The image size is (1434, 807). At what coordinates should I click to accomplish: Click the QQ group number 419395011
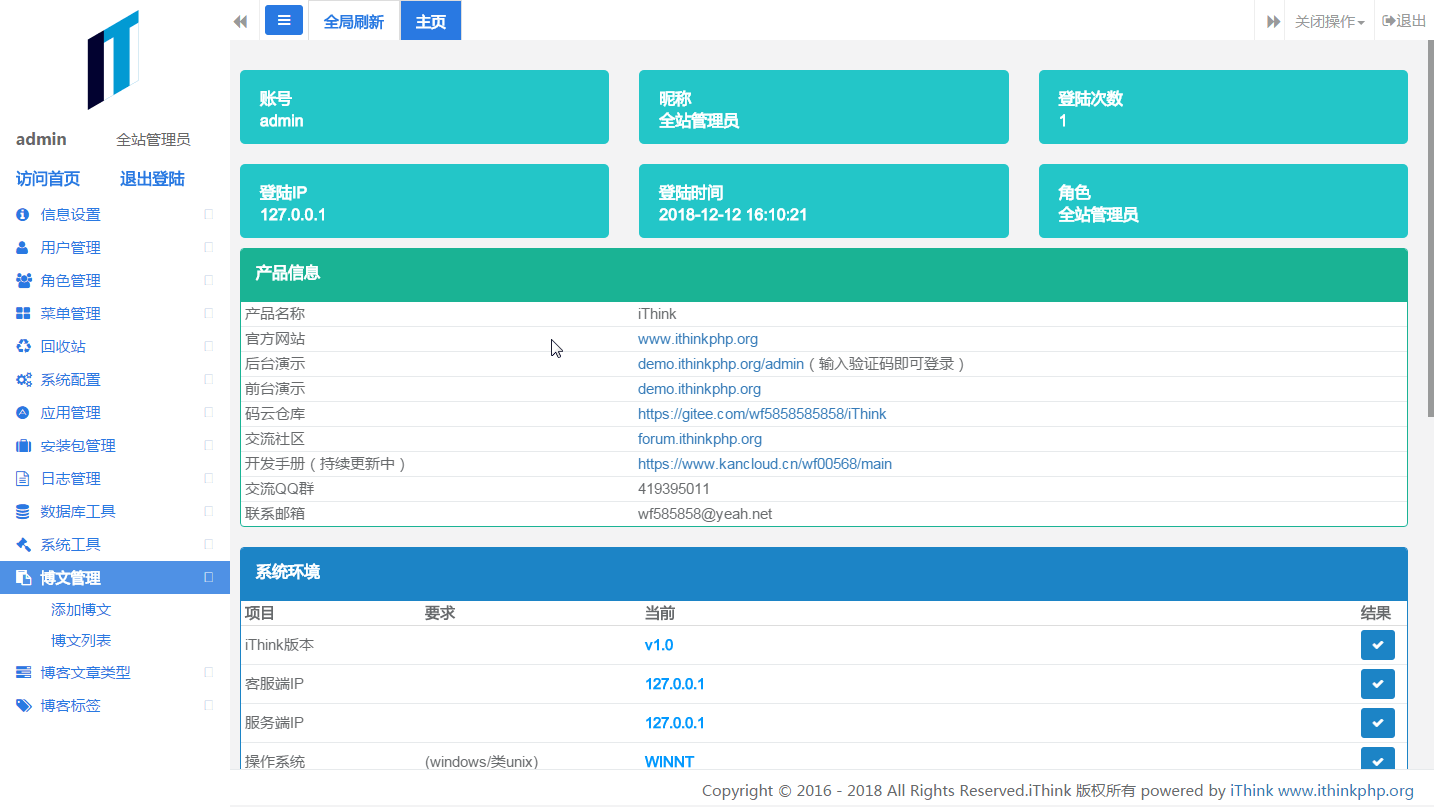click(674, 489)
